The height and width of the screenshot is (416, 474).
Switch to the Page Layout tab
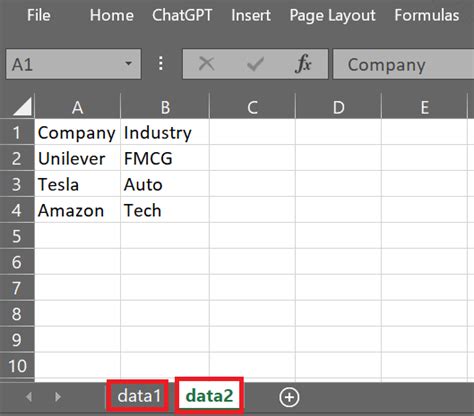pyautogui.click(x=332, y=16)
